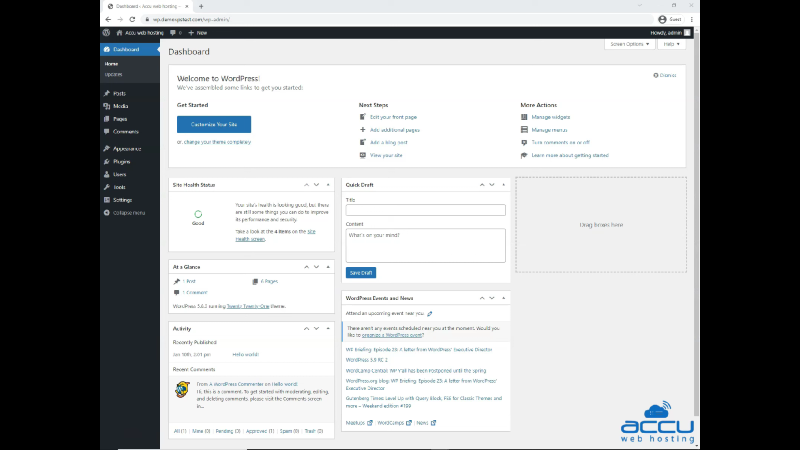Click the Users icon in sidebar
Viewport: 800px width, 450px height.
point(107,174)
